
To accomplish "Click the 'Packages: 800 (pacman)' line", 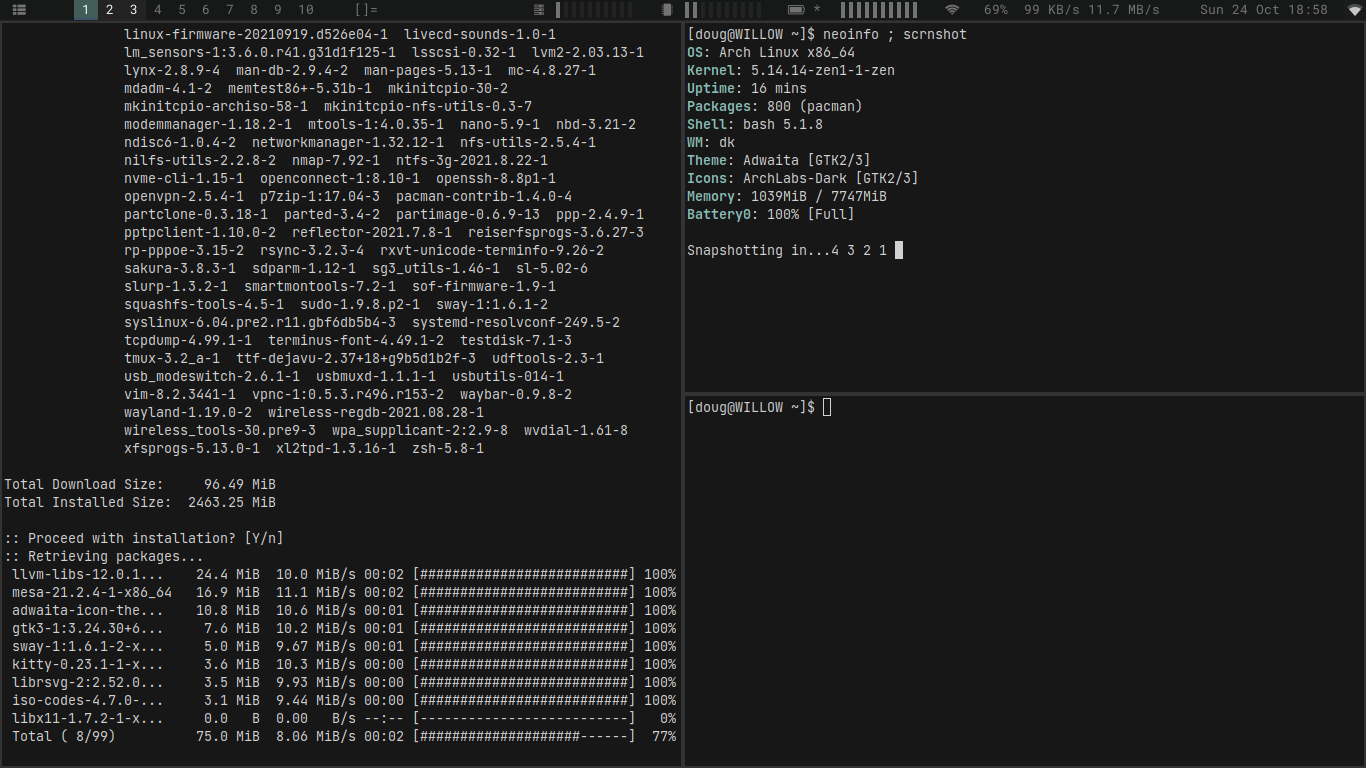I will [775, 107].
